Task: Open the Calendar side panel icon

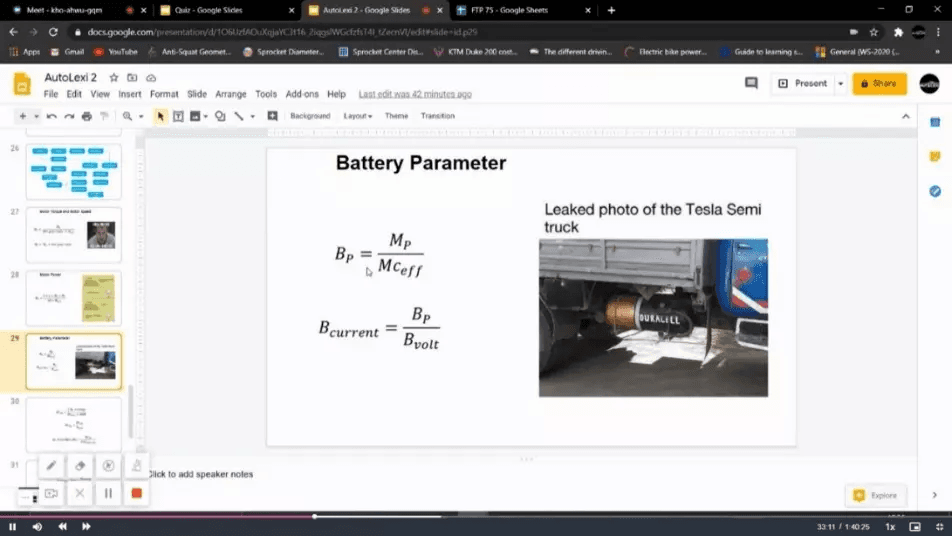Action: pos(935,123)
